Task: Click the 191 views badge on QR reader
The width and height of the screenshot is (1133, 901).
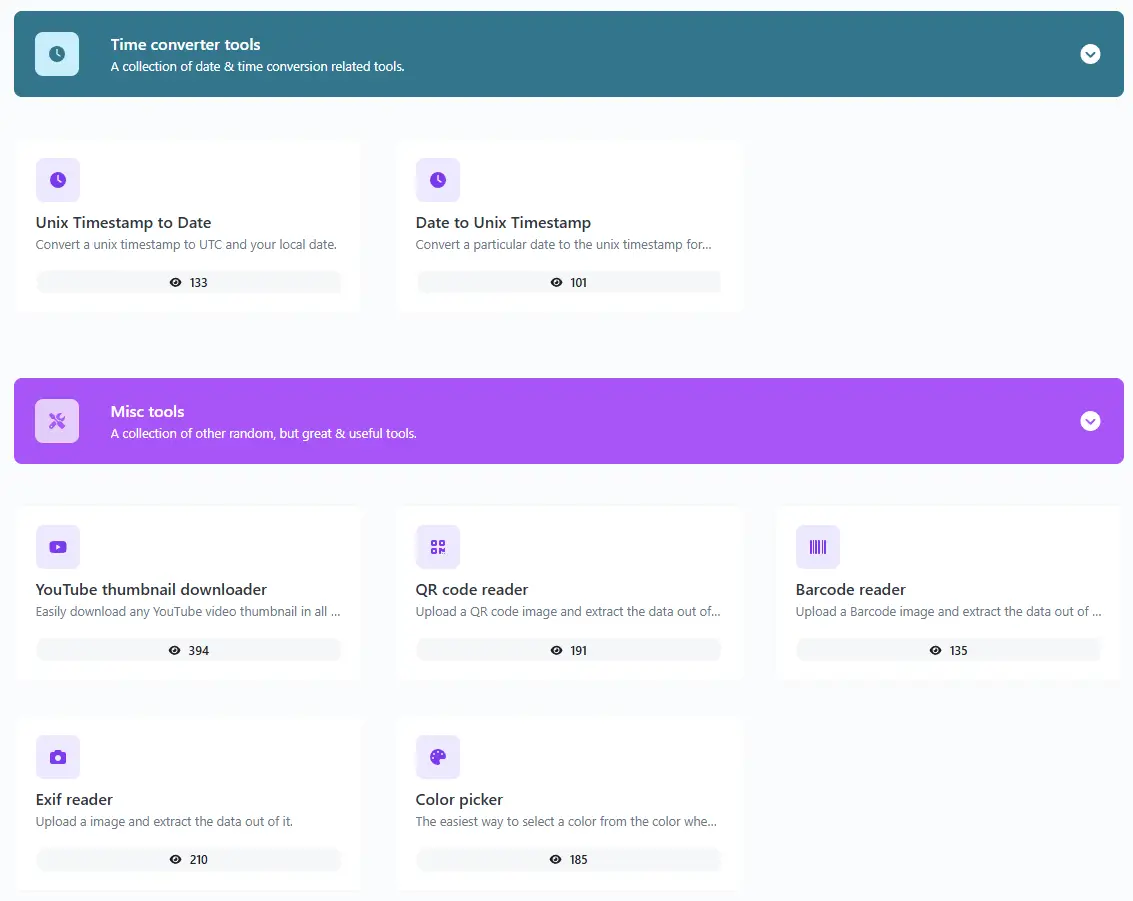Action: [569, 650]
